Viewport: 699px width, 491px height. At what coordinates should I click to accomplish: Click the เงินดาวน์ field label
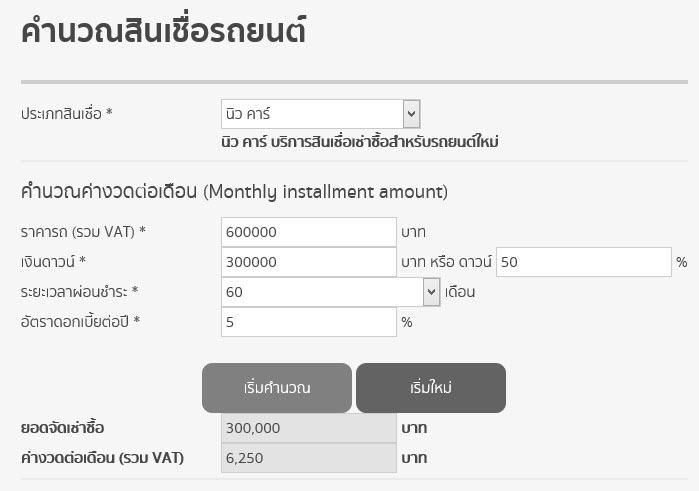[x=54, y=262]
